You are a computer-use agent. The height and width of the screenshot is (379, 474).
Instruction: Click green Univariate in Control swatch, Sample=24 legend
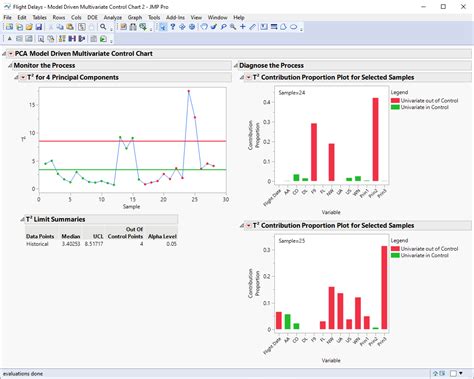(395, 107)
